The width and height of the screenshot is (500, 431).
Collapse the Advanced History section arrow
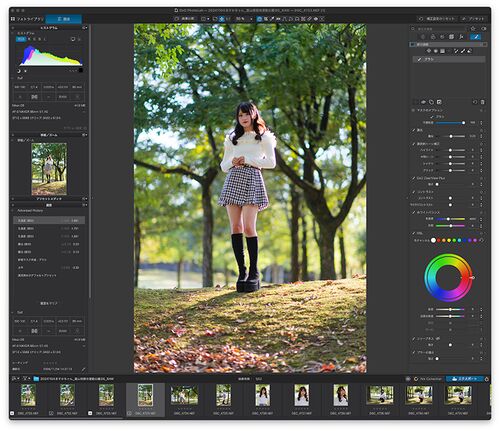coord(13,211)
